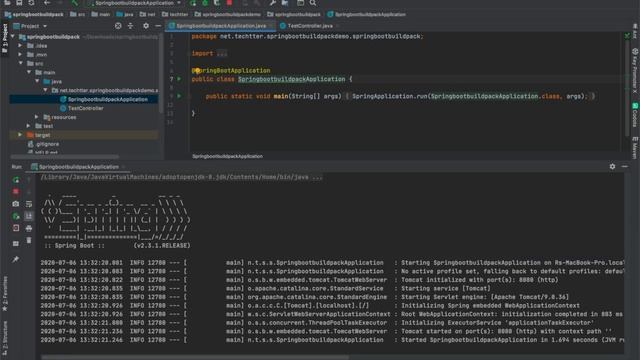
Task: Open the run configuration dropdown SpringbootbuildpackApplication
Action: (x=134, y=3)
